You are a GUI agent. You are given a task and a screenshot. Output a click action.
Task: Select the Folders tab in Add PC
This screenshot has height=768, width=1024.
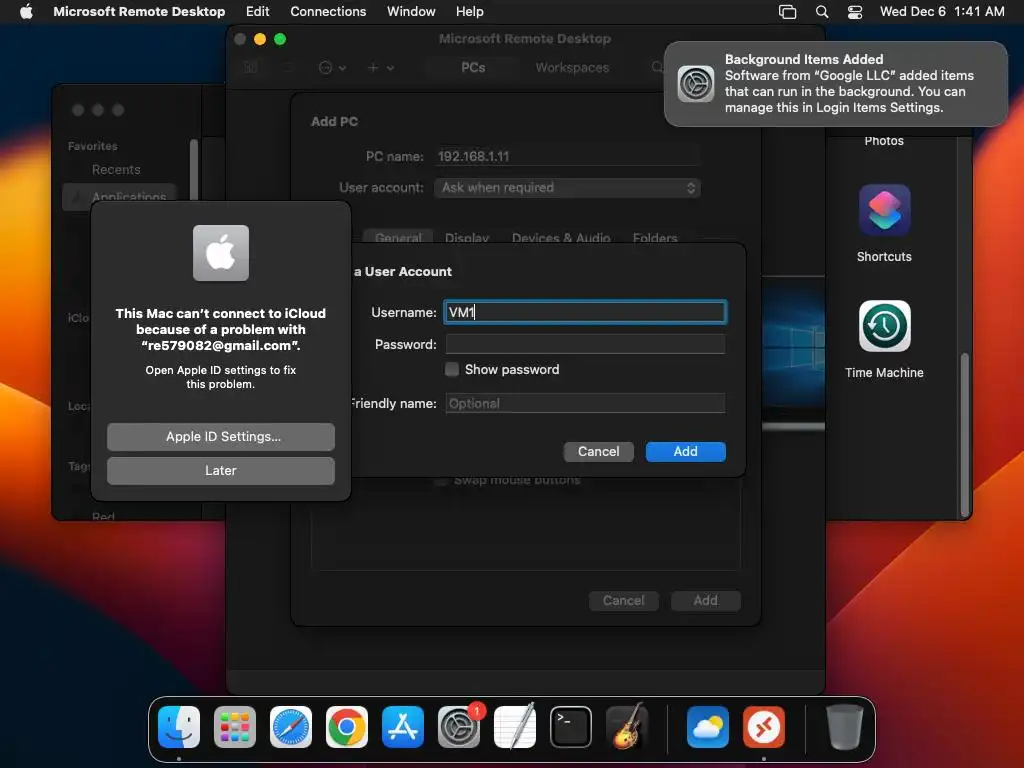click(x=655, y=238)
